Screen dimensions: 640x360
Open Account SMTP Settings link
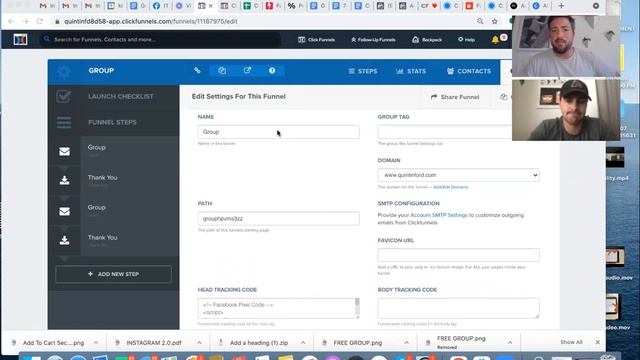(439, 215)
